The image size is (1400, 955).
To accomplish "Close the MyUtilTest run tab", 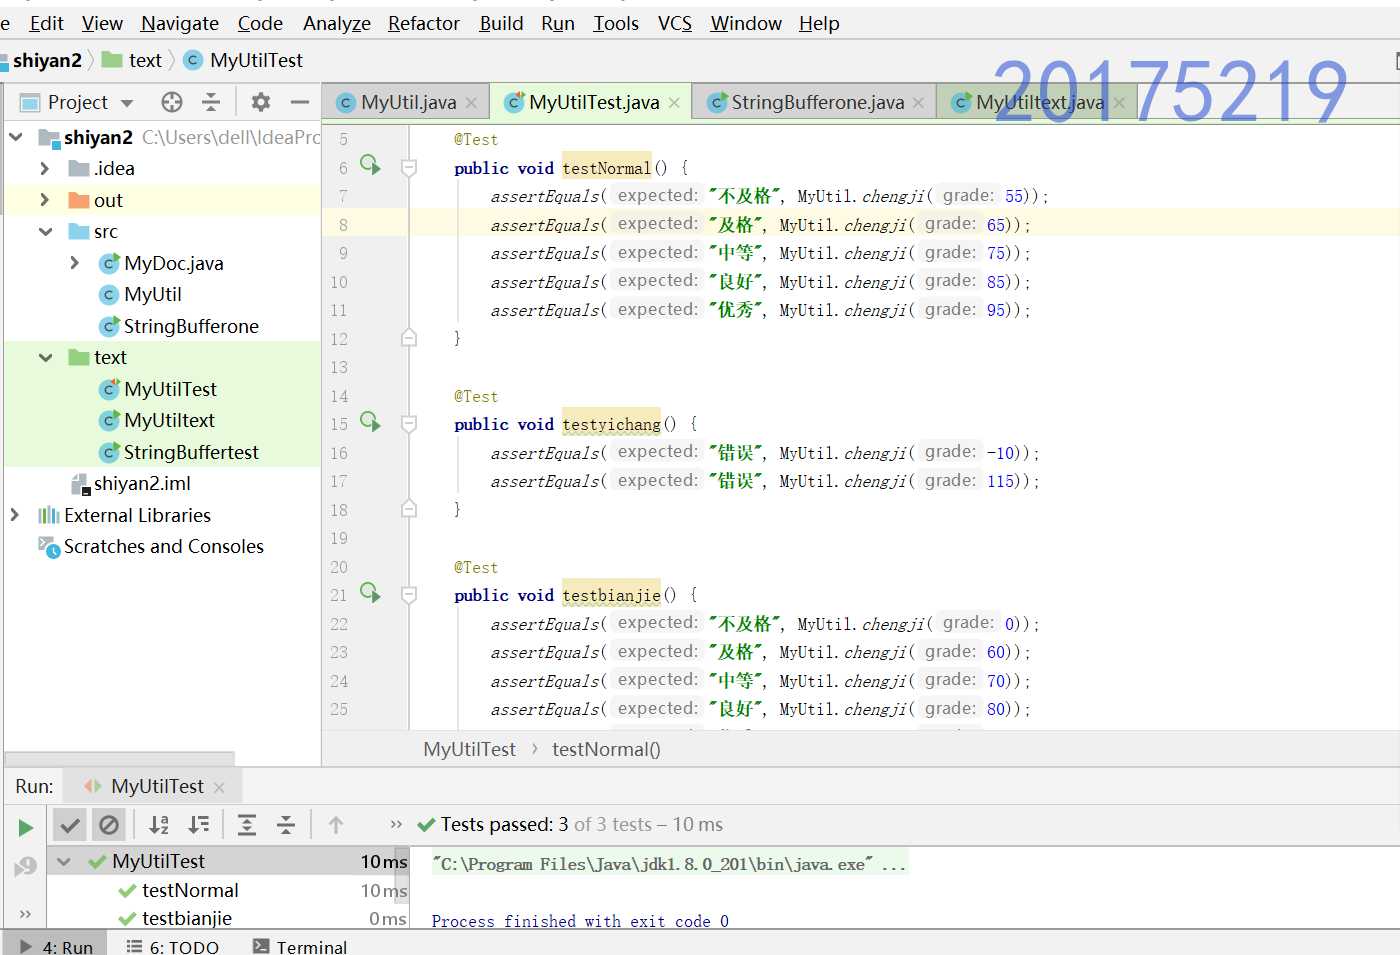I will pyautogui.click(x=219, y=788).
